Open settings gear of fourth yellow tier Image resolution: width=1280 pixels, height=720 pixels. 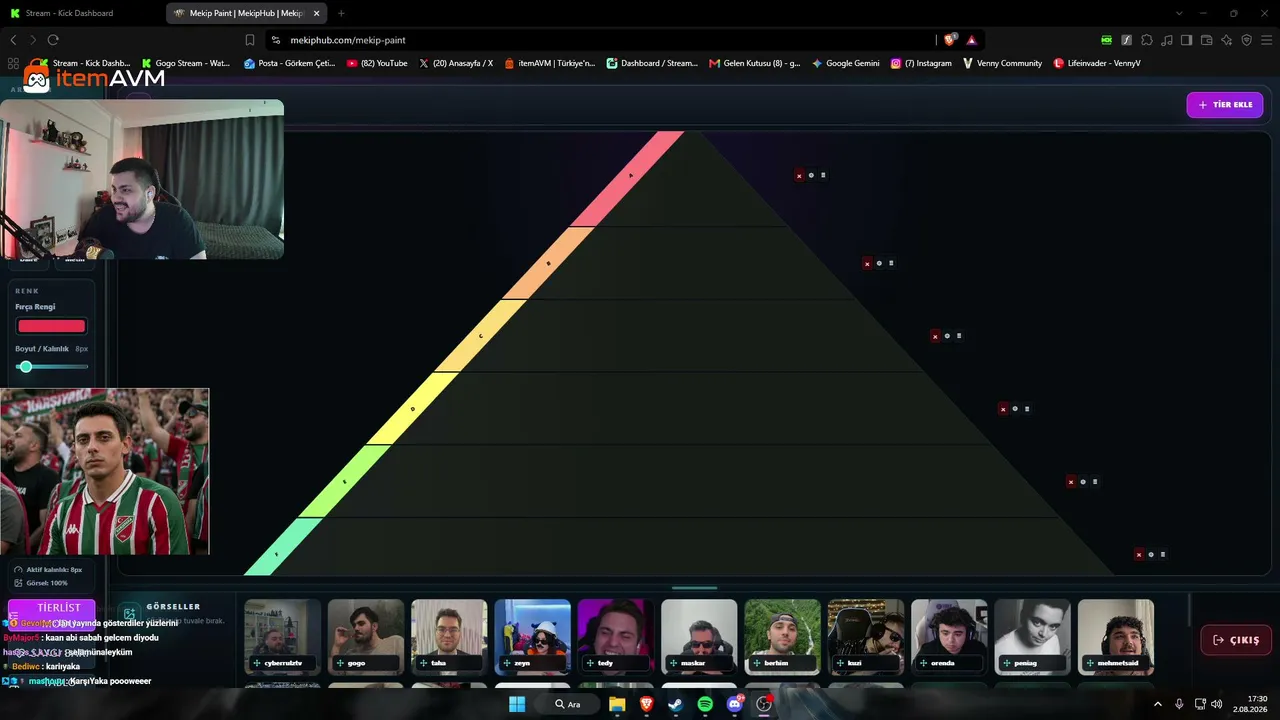(1015, 409)
